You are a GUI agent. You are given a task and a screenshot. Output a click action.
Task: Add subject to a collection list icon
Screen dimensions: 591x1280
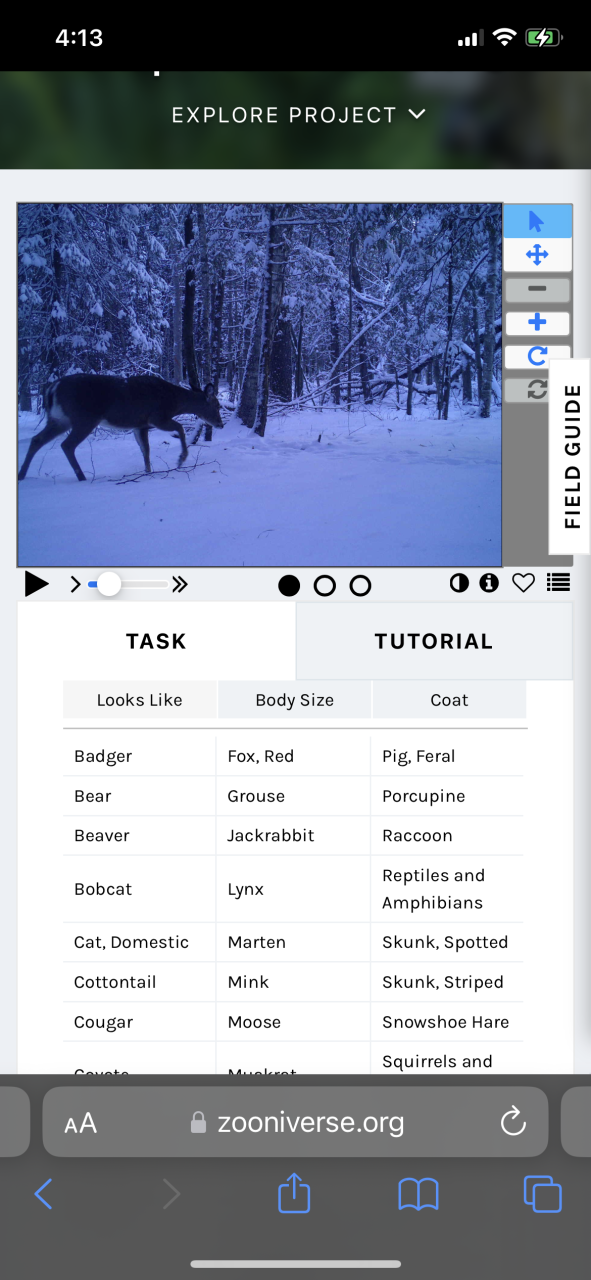tap(559, 583)
